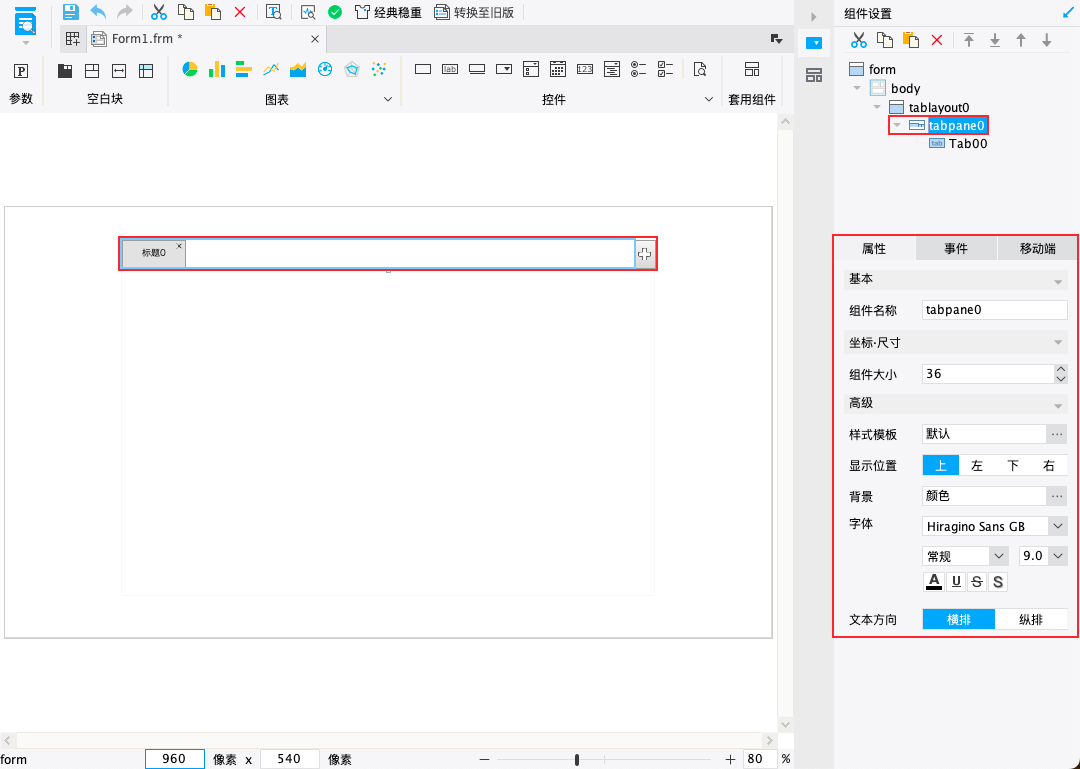The height and width of the screenshot is (769, 1080).
Task: Collapse the tablayout0 tree node
Action: click(x=877, y=107)
